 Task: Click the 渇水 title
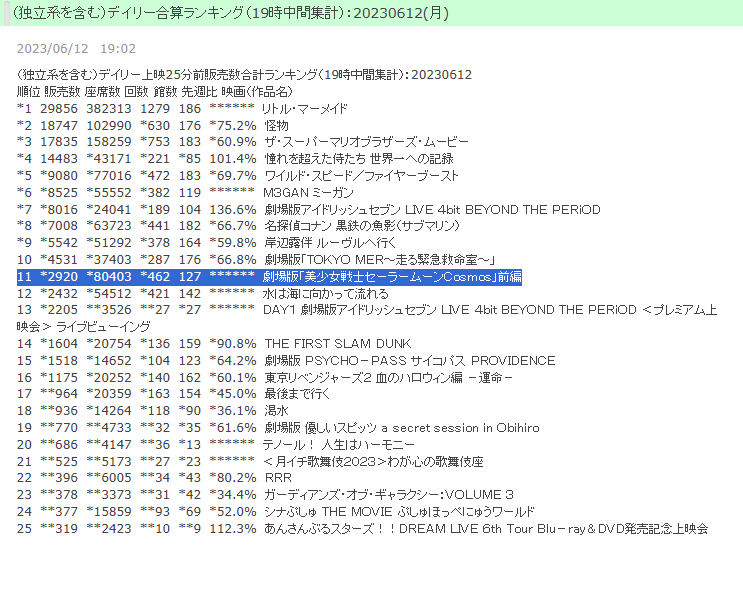(x=276, y=411)
